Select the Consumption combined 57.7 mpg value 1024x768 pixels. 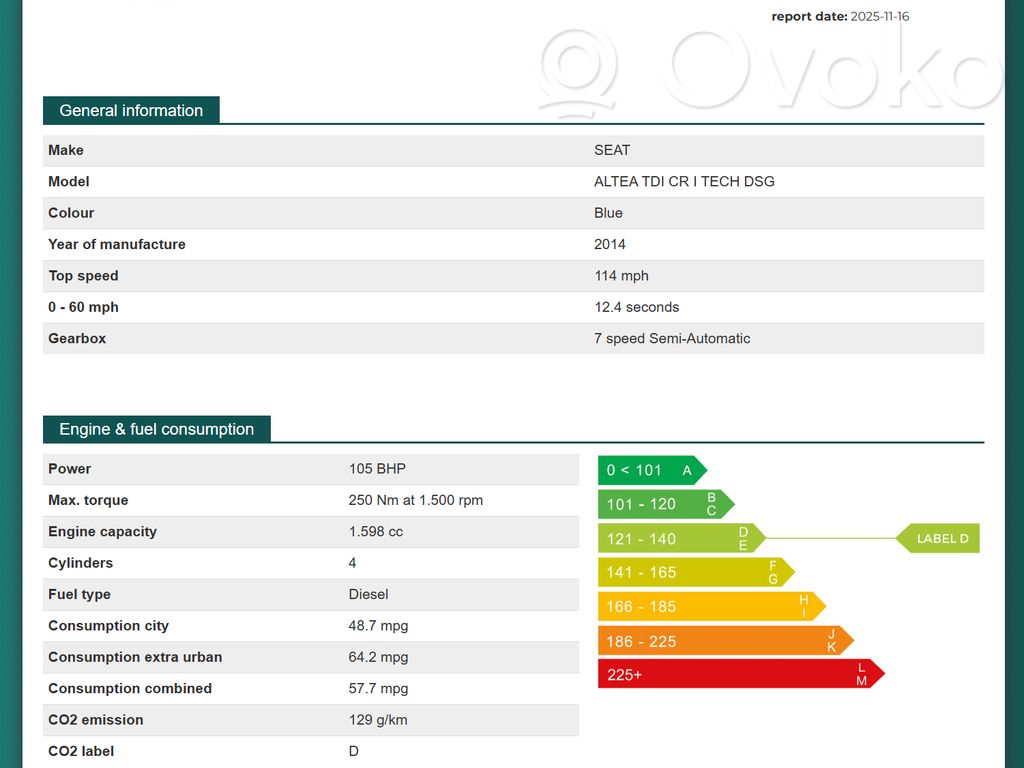[x=378, y=688]
